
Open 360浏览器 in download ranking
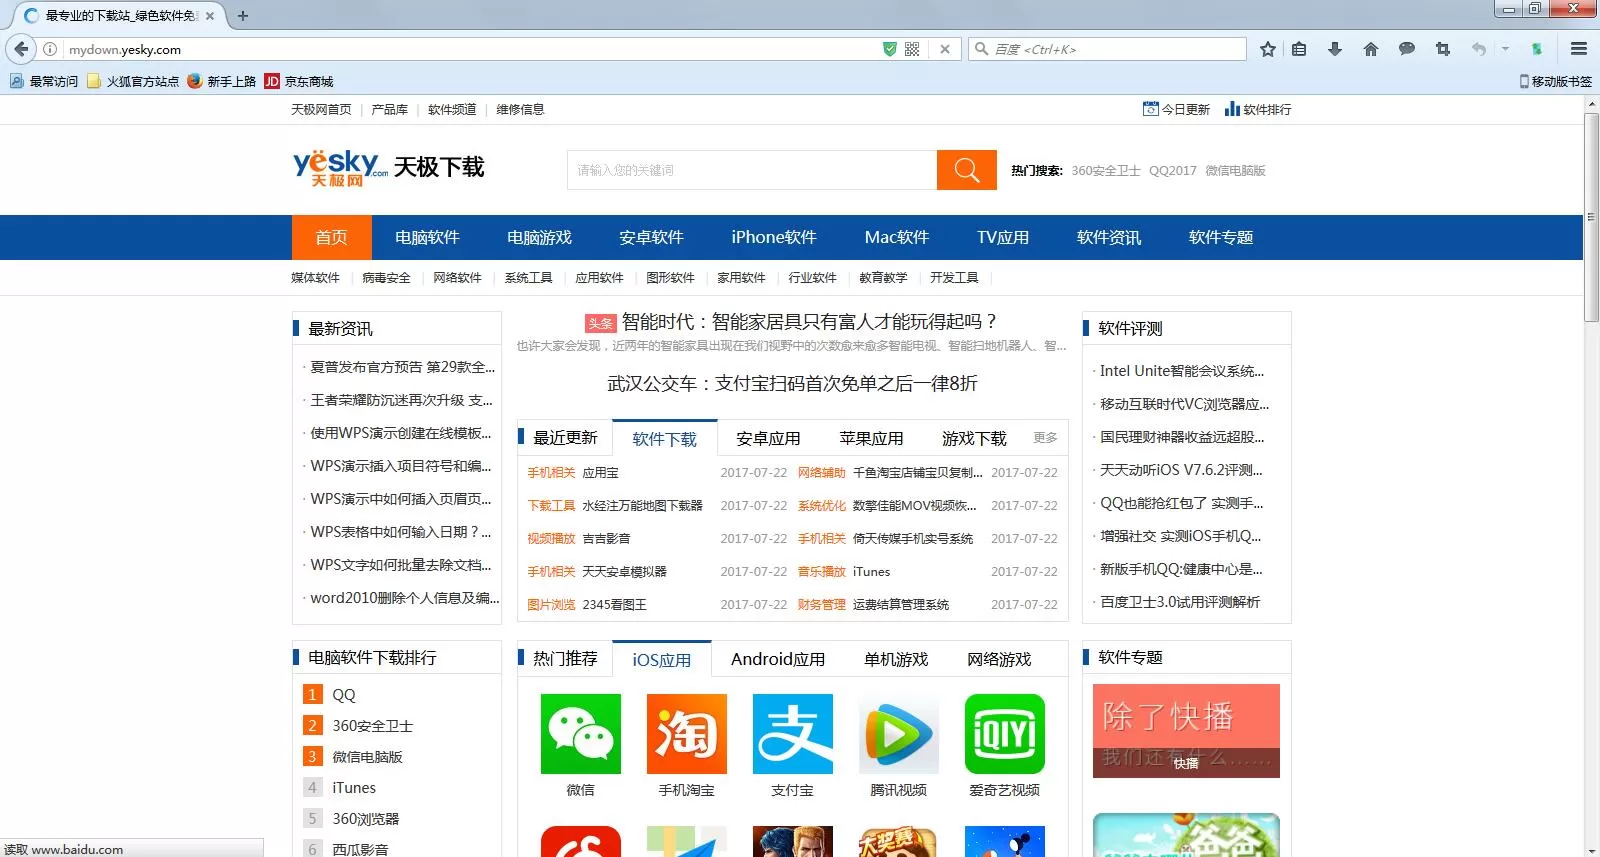pos(365,819)
